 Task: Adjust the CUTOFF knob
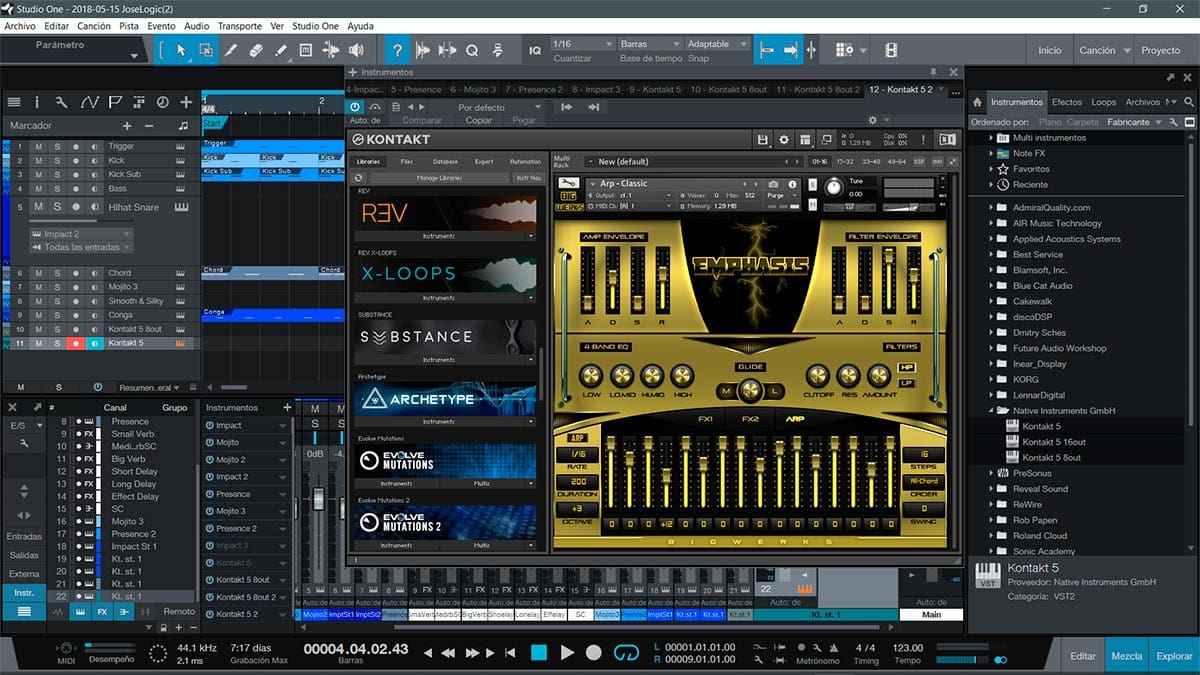(818, 376)
